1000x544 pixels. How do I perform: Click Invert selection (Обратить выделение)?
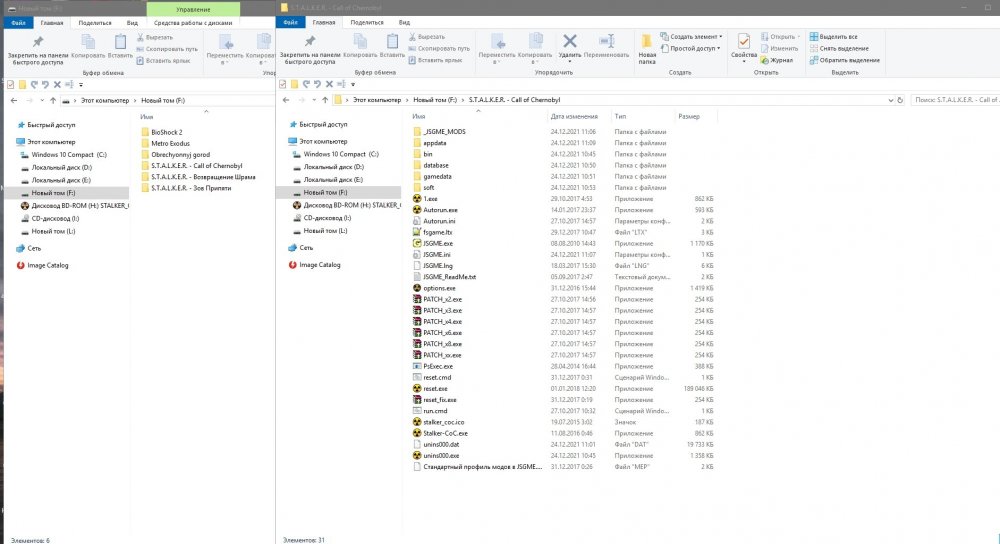pyautogui.click(x=844, y=60)
